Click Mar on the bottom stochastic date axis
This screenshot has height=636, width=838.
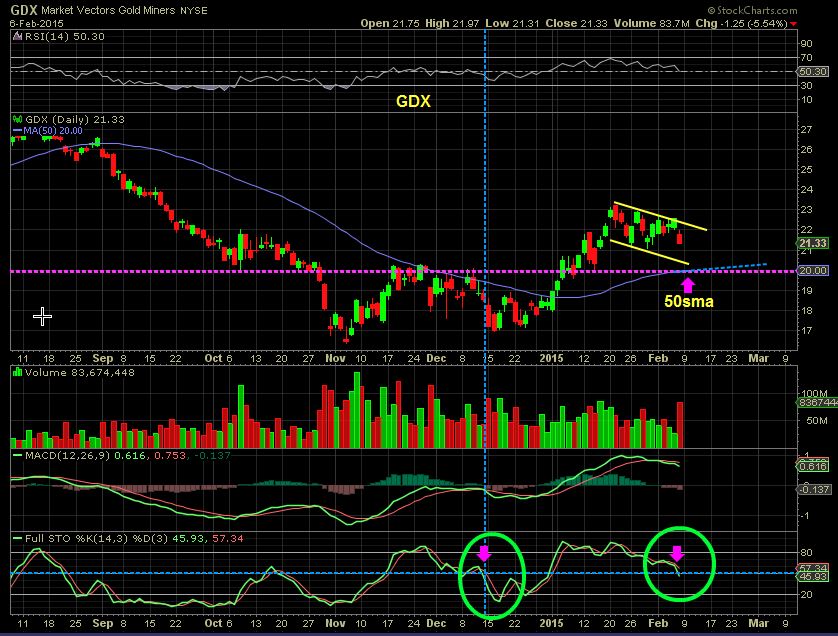point(758,623)
